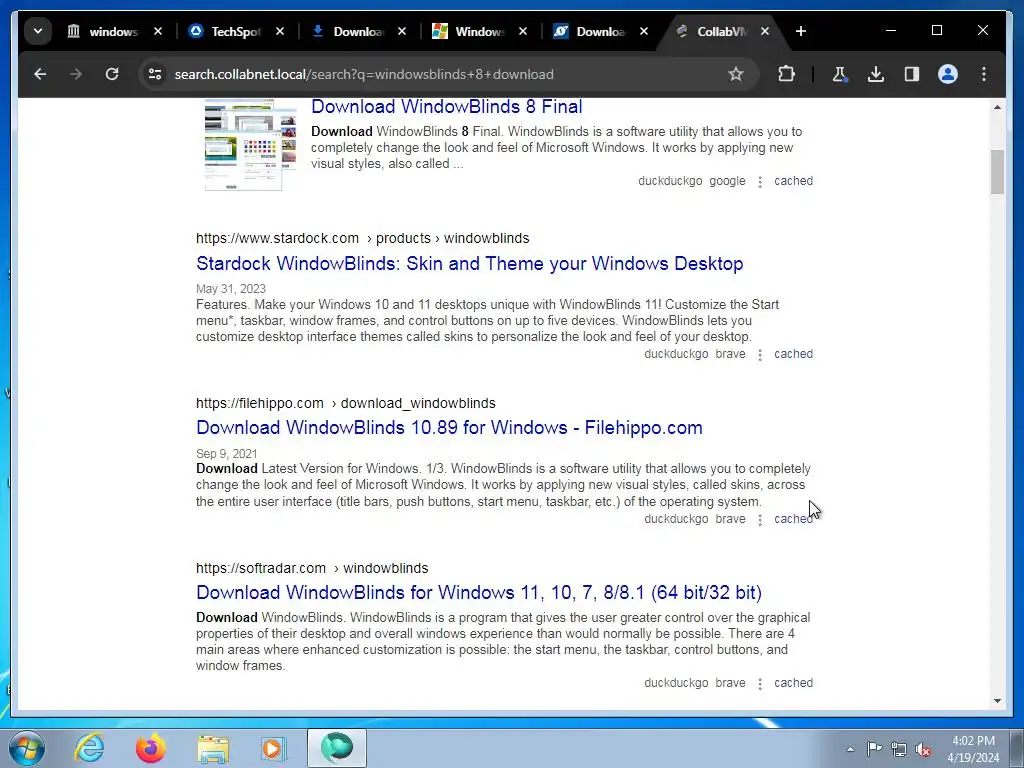The width and height of the screenshot is (1024, 768).
Task: Toggle the browser side panel
Action: point(912,74)
